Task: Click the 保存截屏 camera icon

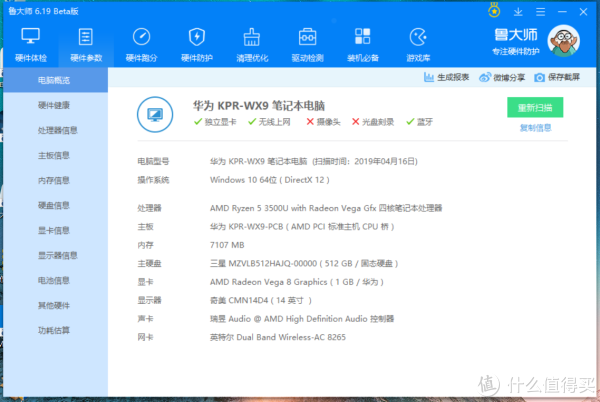Action: tap(539, 78)
